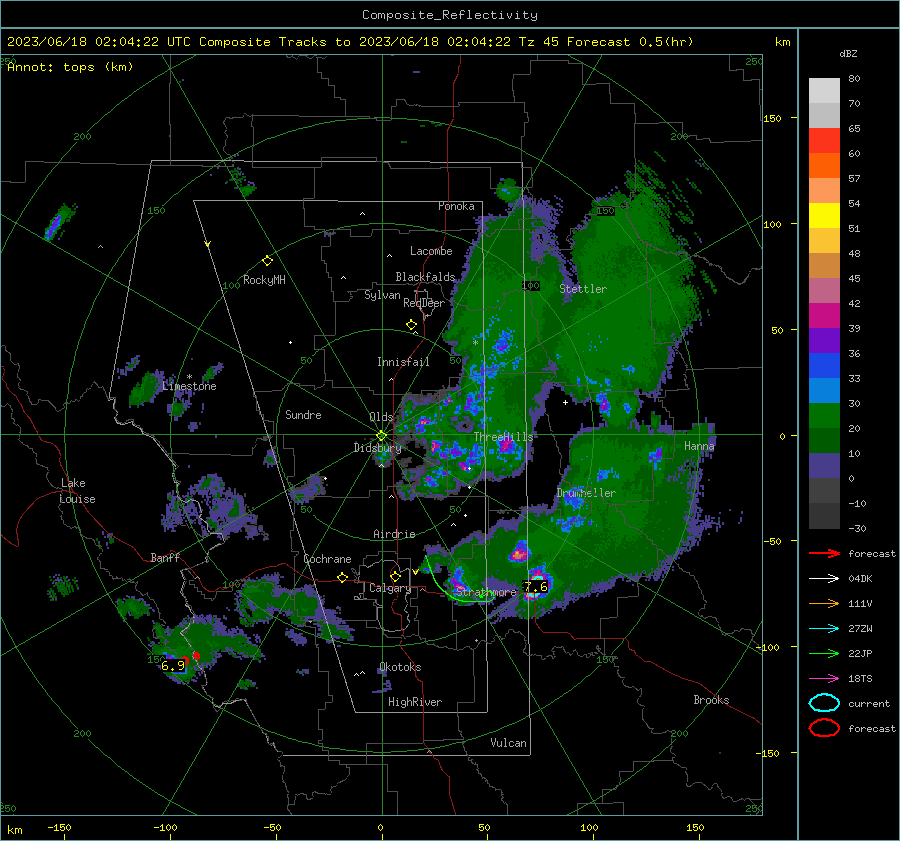
Task: Select the white 04DK arrow legend entry
Action: click(824, 579)
